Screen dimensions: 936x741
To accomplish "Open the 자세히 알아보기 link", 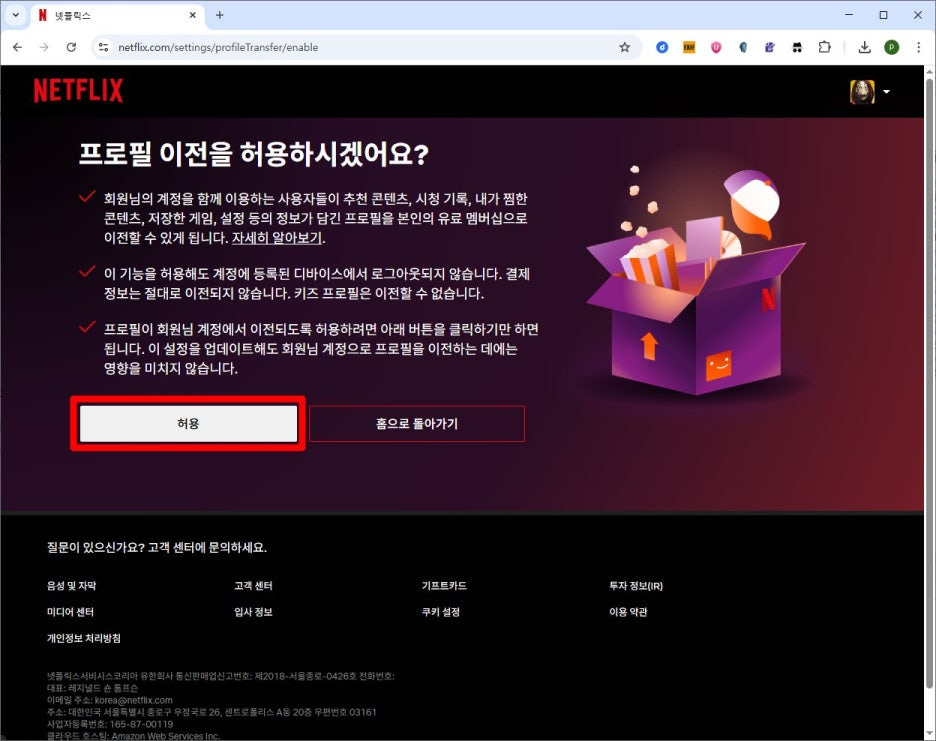I will pos(277,238).
